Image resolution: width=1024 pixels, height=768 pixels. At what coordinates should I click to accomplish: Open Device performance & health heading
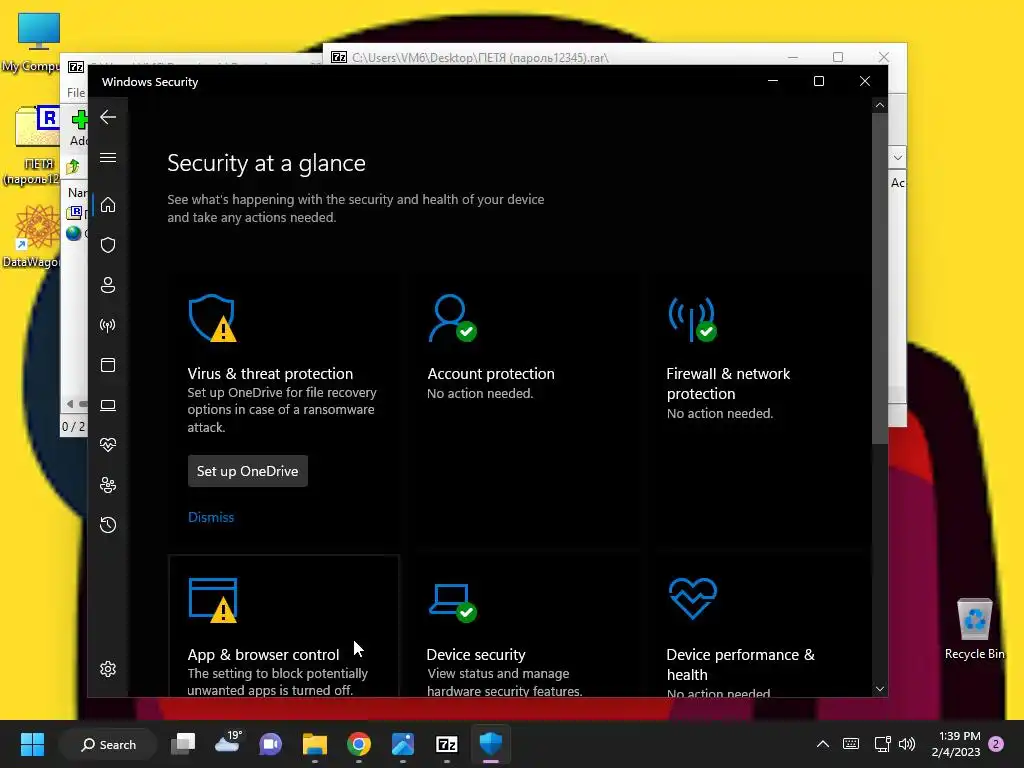740,664
